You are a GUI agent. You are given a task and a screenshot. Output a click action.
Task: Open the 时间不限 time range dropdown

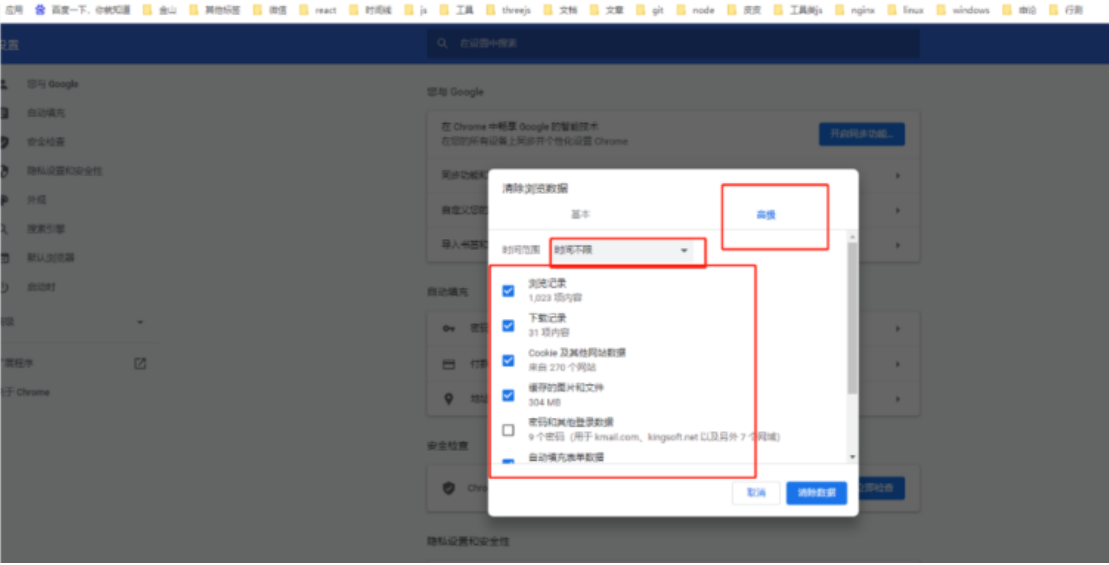622,250
